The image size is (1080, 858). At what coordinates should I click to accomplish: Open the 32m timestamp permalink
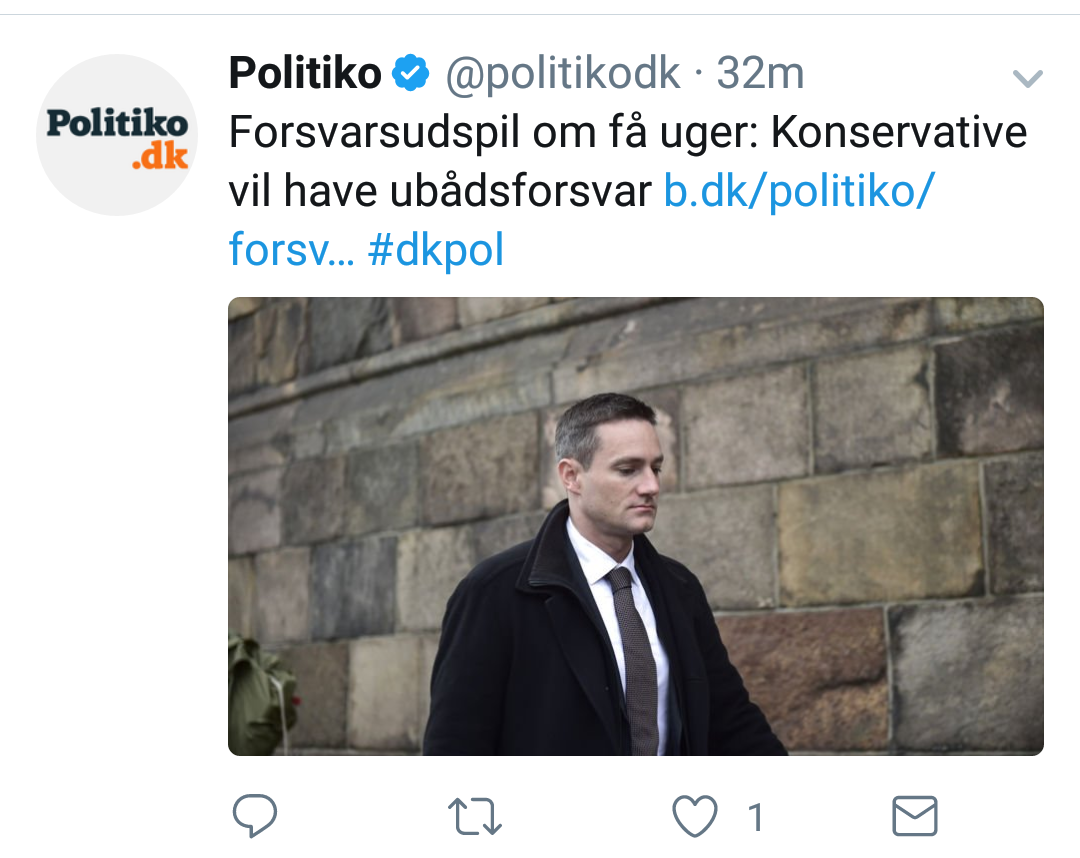(x=760, y=73)
